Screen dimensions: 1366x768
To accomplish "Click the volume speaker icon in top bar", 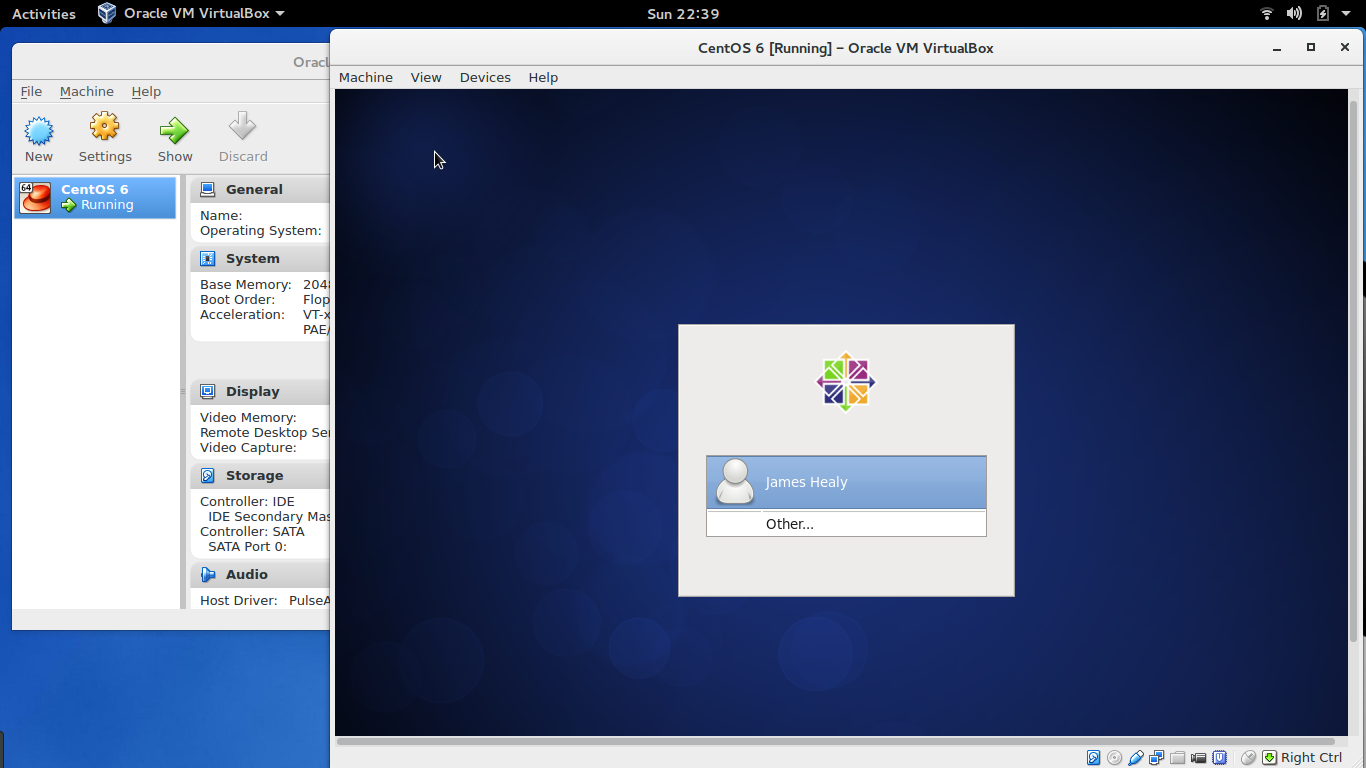I will (x=1294, y=13).
